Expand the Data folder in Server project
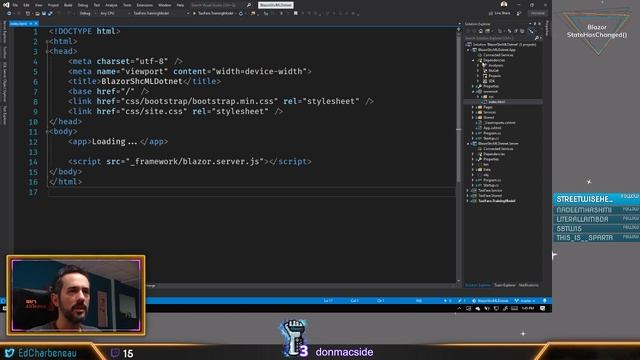Screen dimensions: 640x360 point(473,170)
